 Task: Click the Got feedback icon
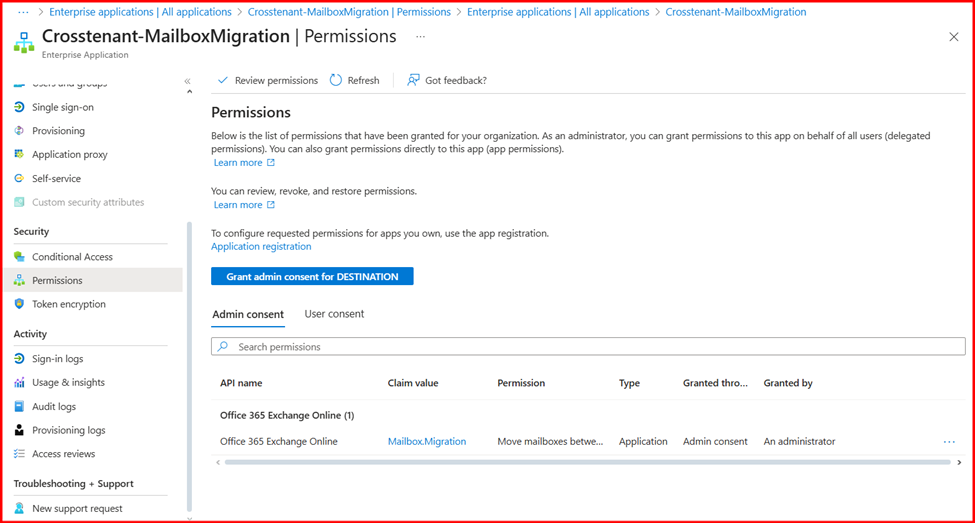(413, 80)
